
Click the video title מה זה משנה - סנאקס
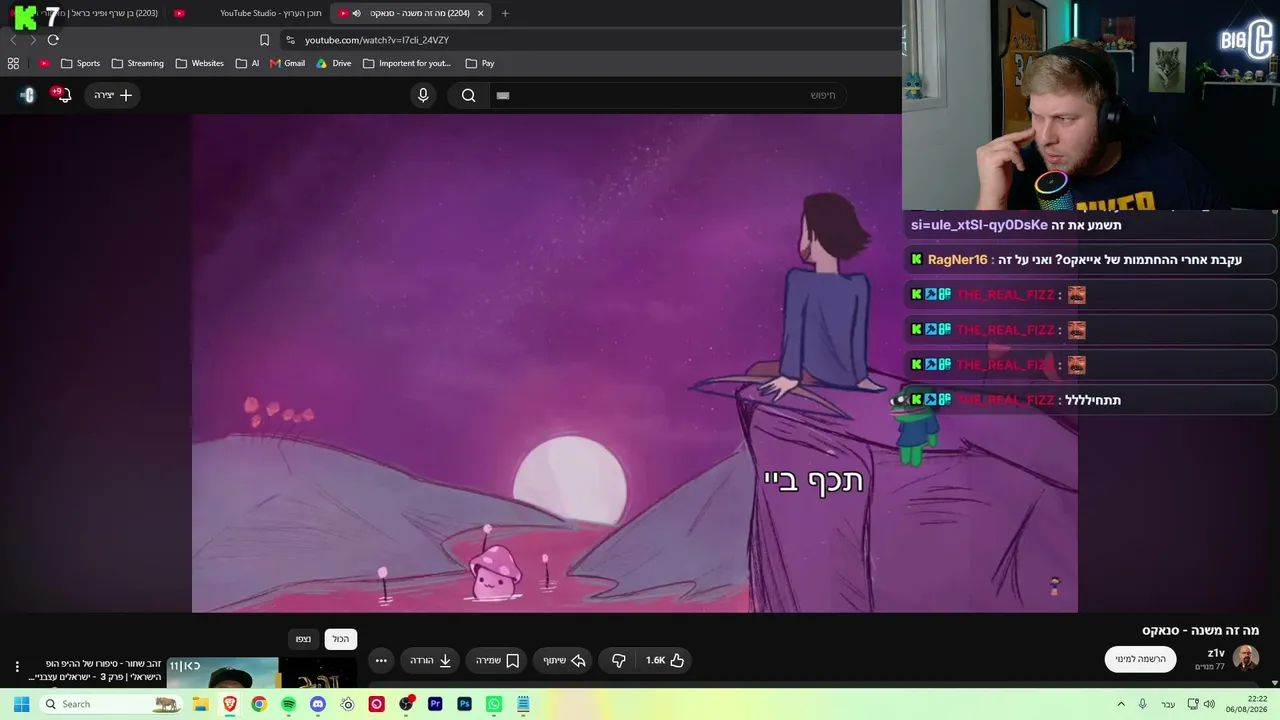(x=1200, y=630)
